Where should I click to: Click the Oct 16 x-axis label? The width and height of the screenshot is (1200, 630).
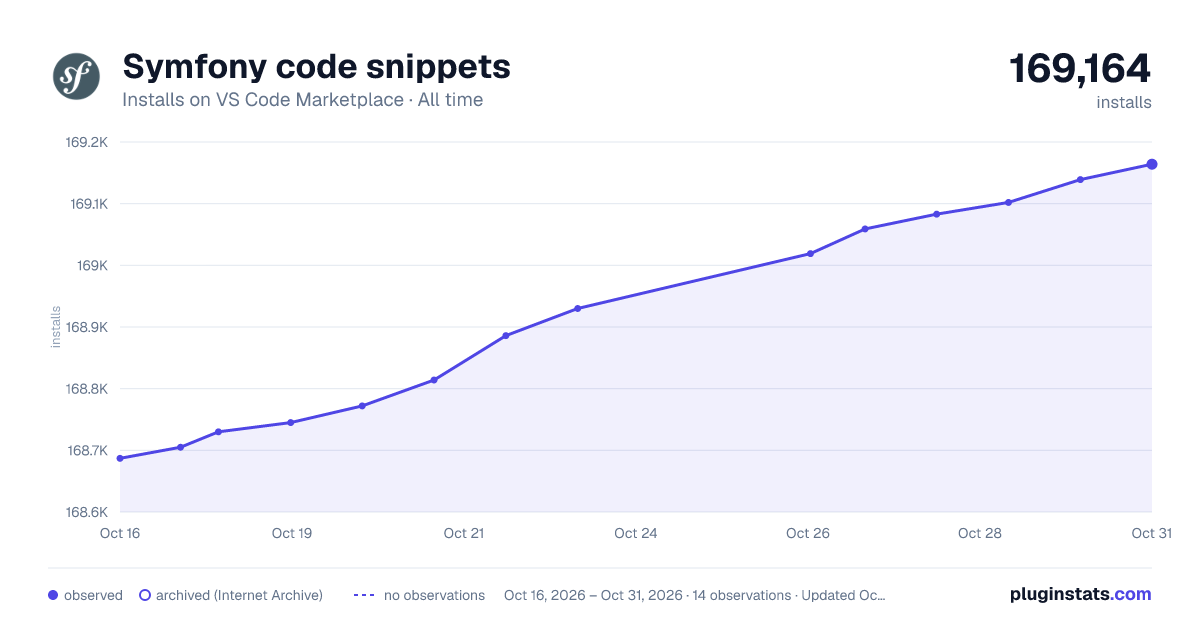(120, 533)
